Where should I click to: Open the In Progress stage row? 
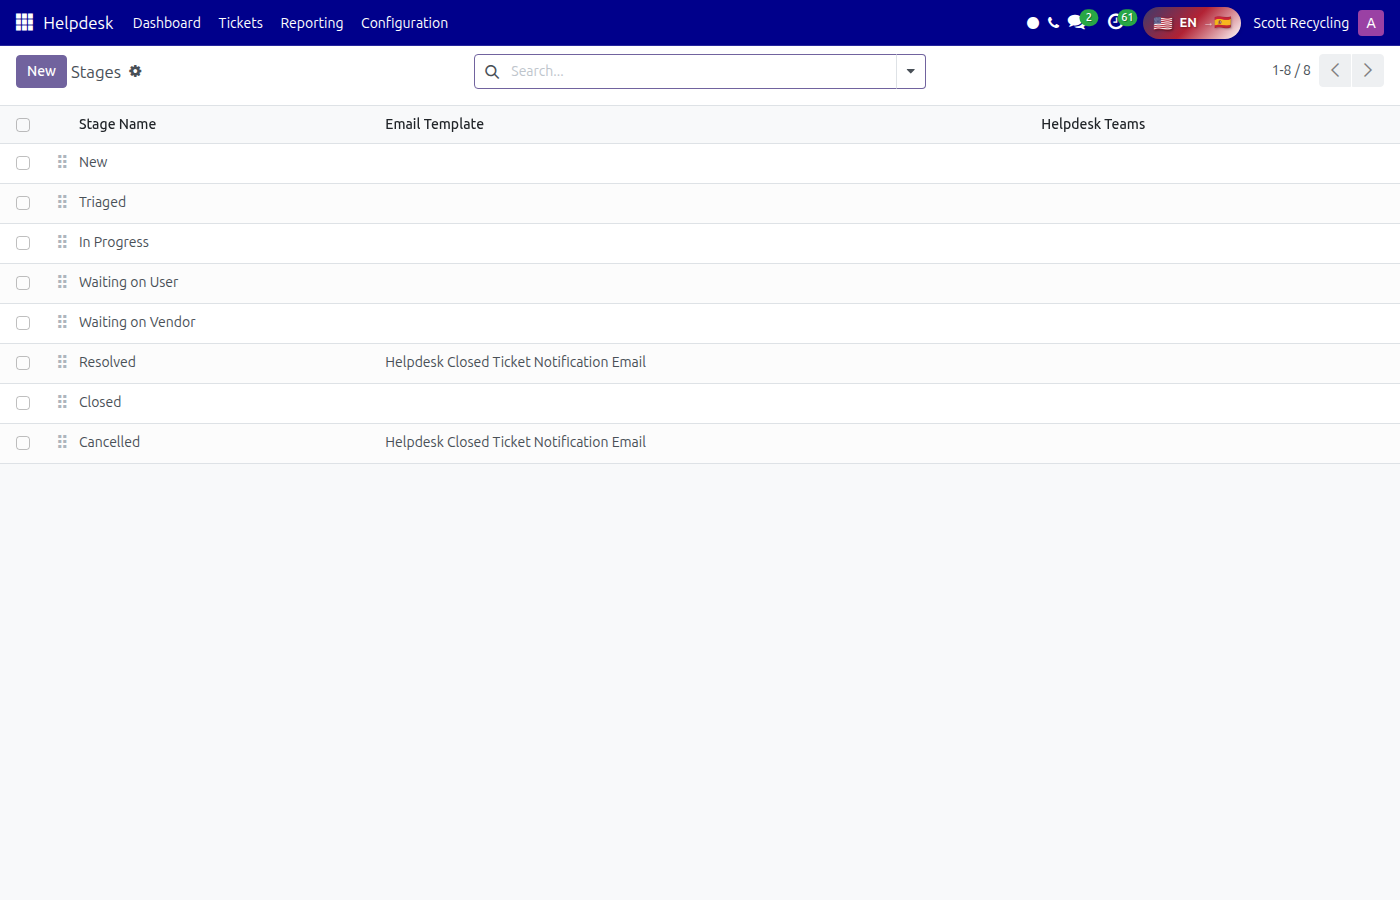coord(700,243)
